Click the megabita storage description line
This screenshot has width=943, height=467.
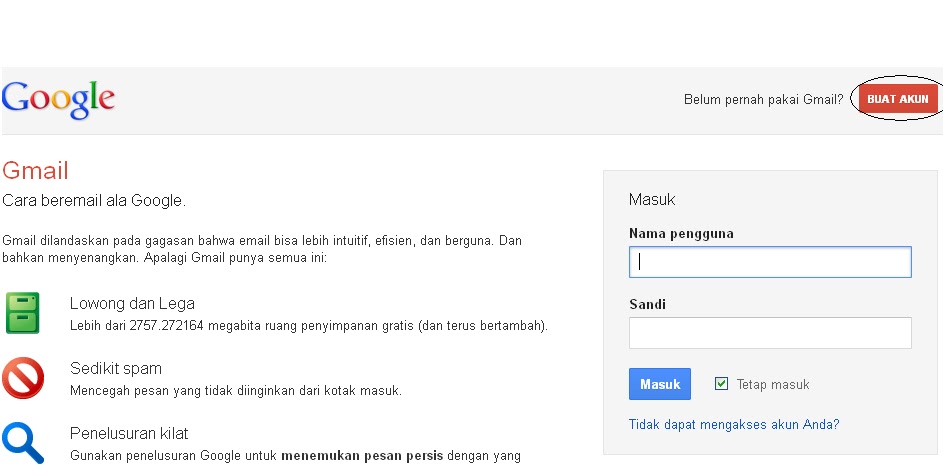point(309,326)
